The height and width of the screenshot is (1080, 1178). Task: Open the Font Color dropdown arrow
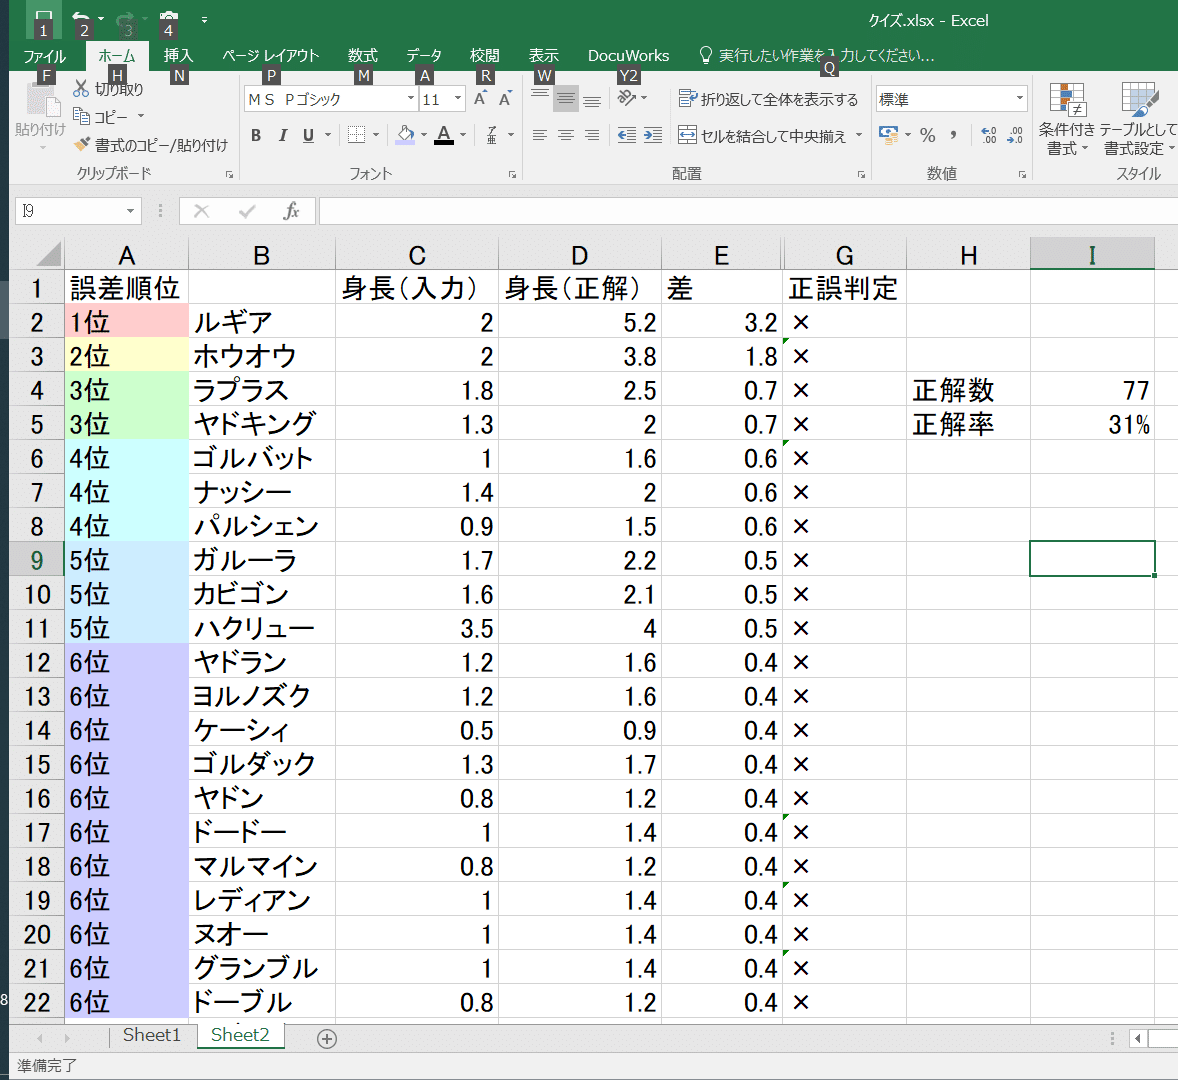(x=463, y=135)
